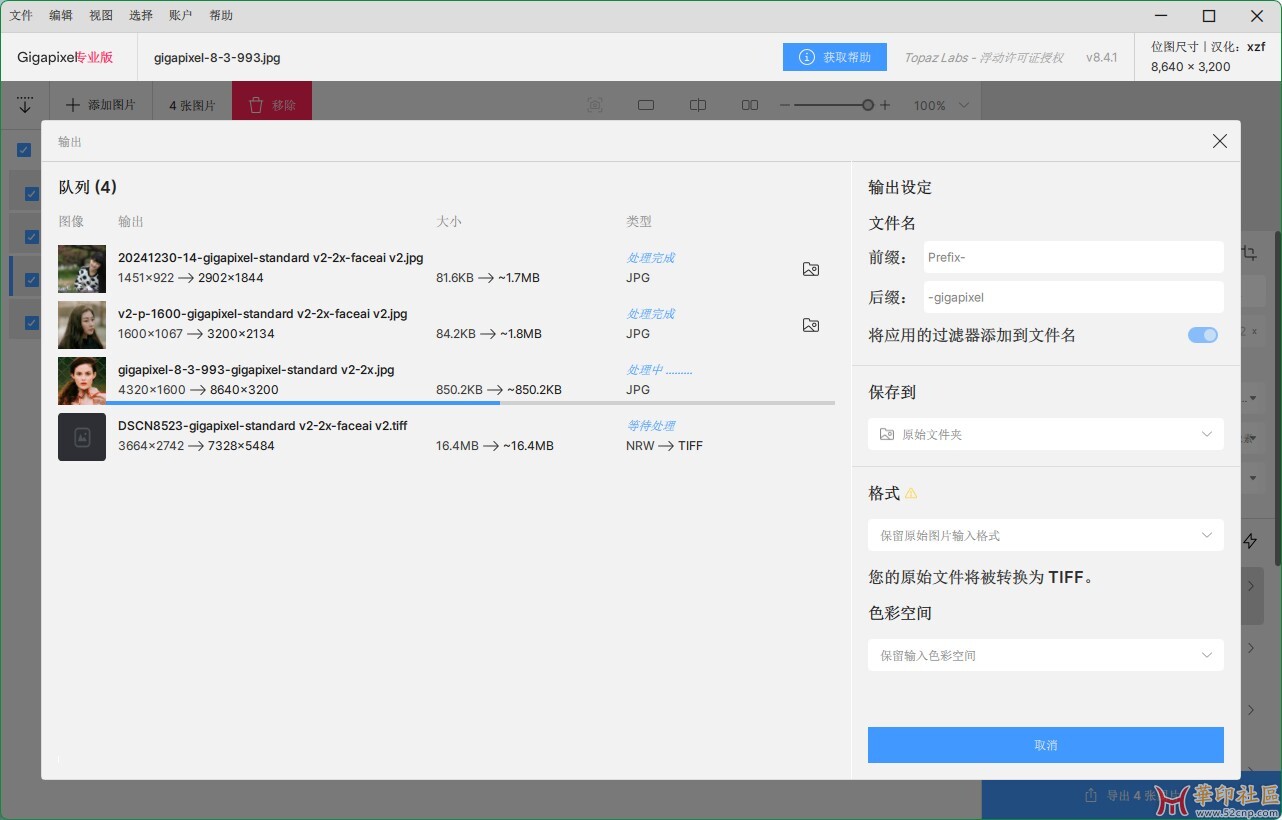Open output folder for 20241230-14 image
This screenshot has width=1282, height=820.
[811, 269]
